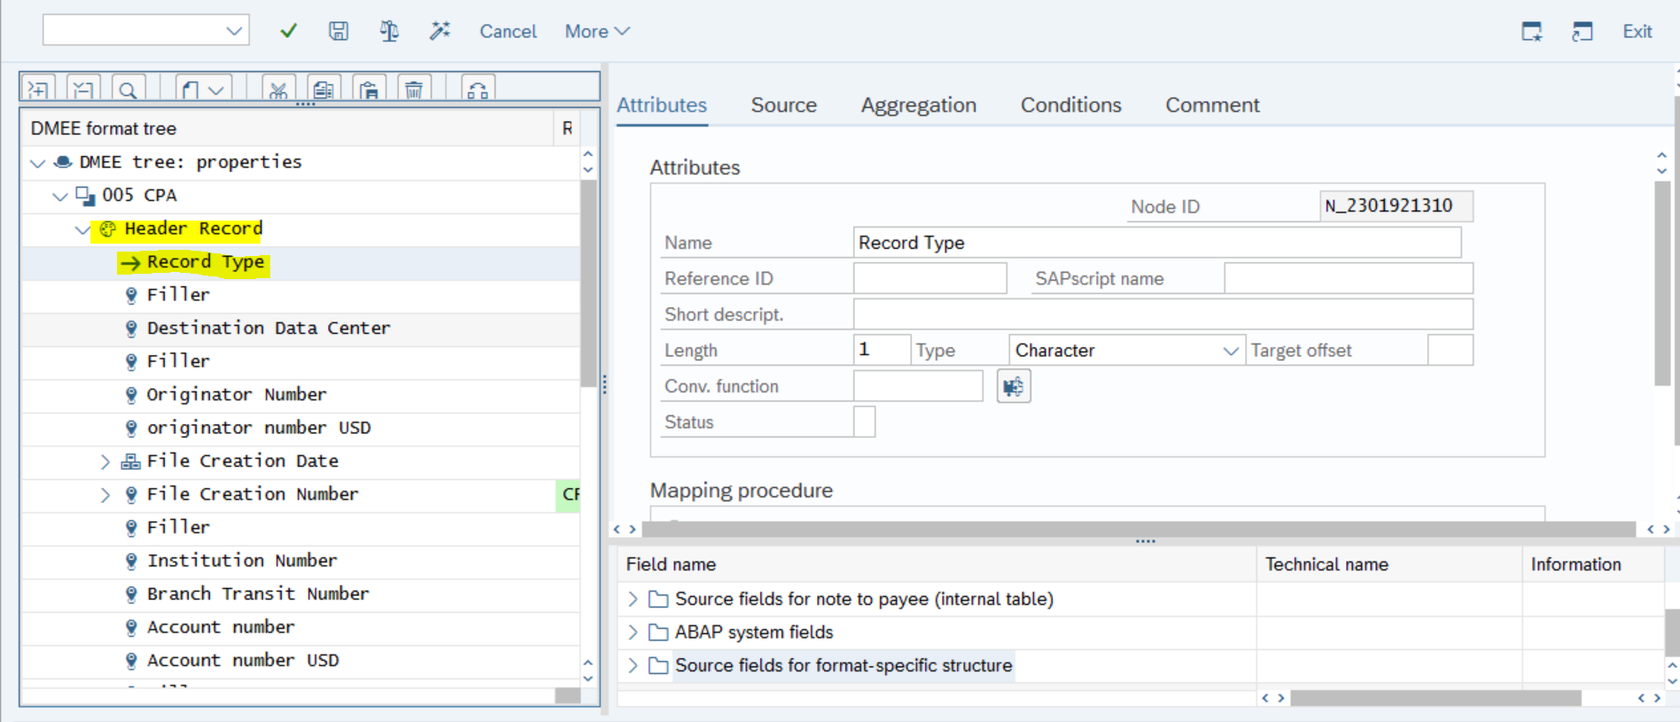Viewport: 1680px width, 722px height.
Task: Click the green checkmark Enter icon
Action: [289, 31]
